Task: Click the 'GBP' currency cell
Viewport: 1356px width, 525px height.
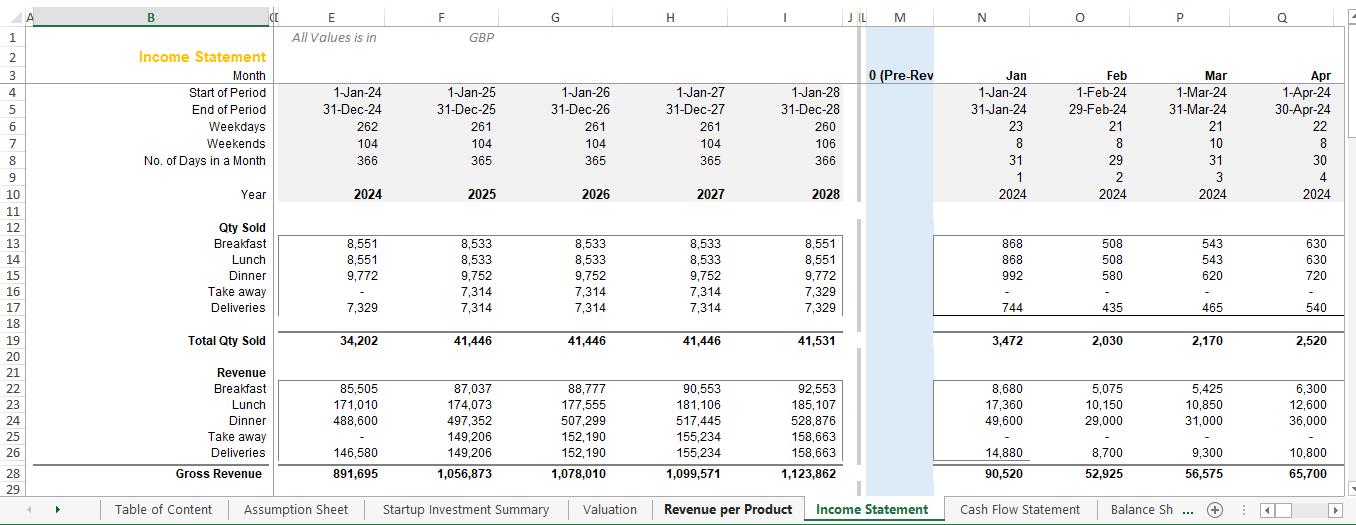Action: [481, 38]
